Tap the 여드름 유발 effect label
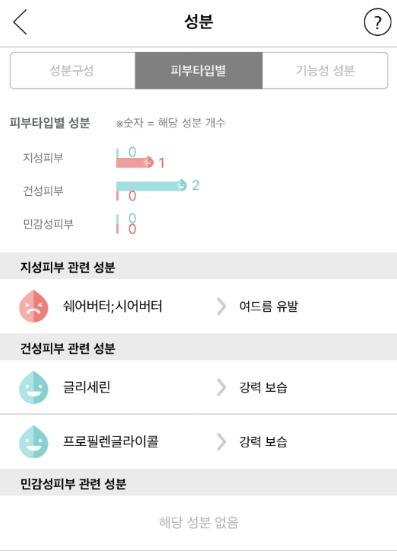Viewport: 397px width, 551px height. [x=269, y=306]
